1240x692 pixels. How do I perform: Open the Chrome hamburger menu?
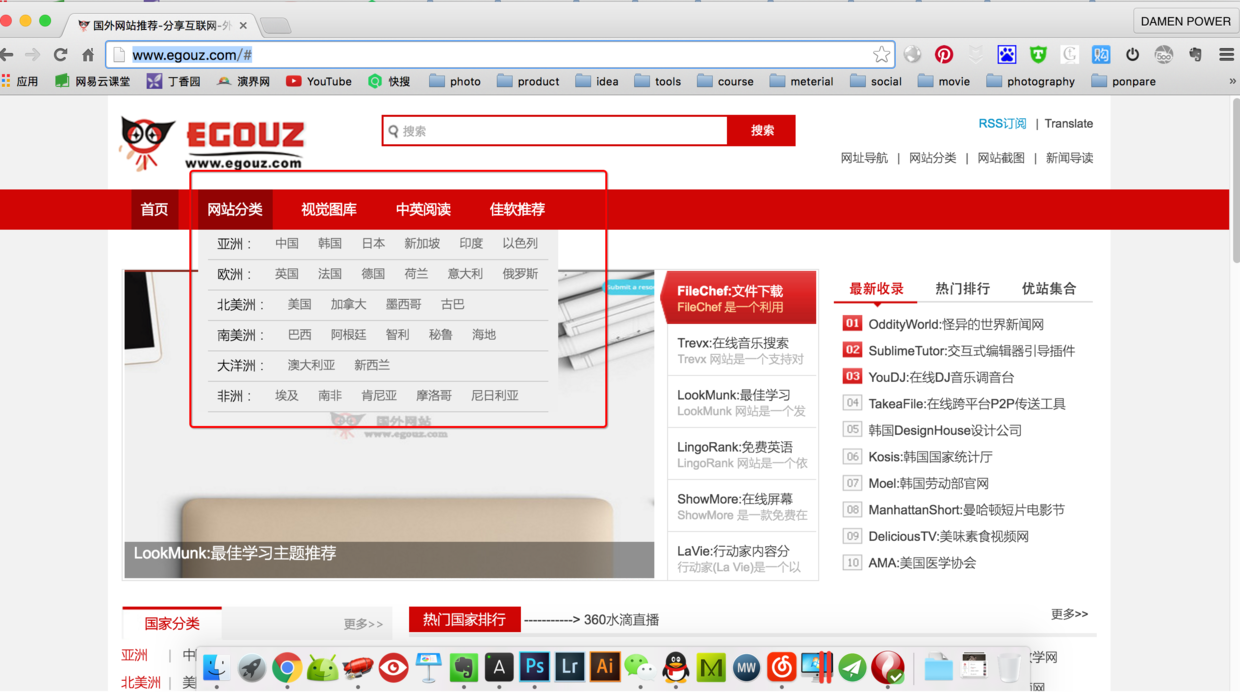point(1226,54)
